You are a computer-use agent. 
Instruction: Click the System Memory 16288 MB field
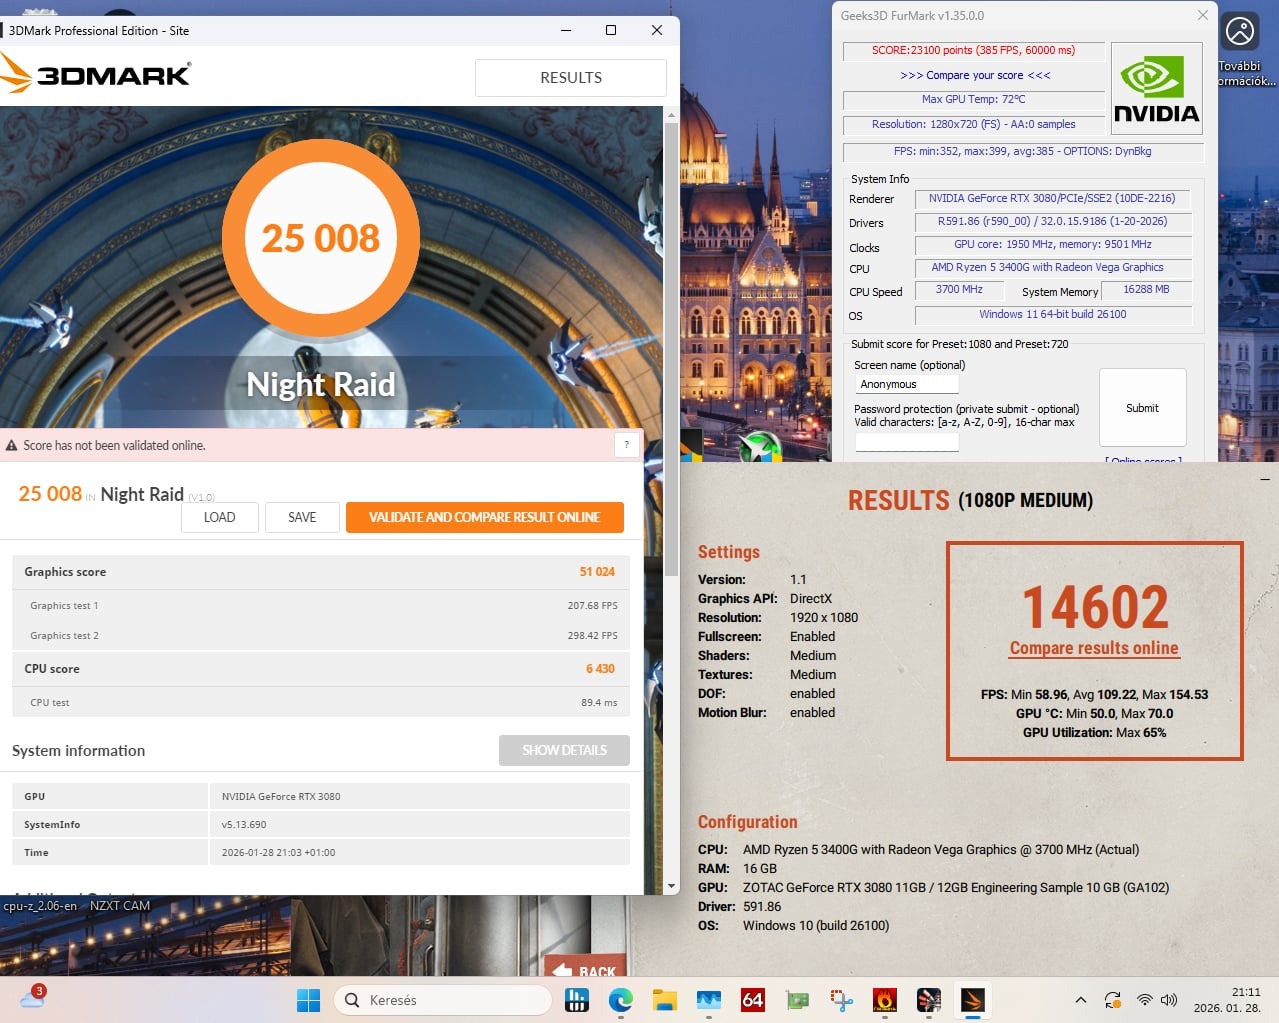pyautogui.click(x=1146, y=290)
